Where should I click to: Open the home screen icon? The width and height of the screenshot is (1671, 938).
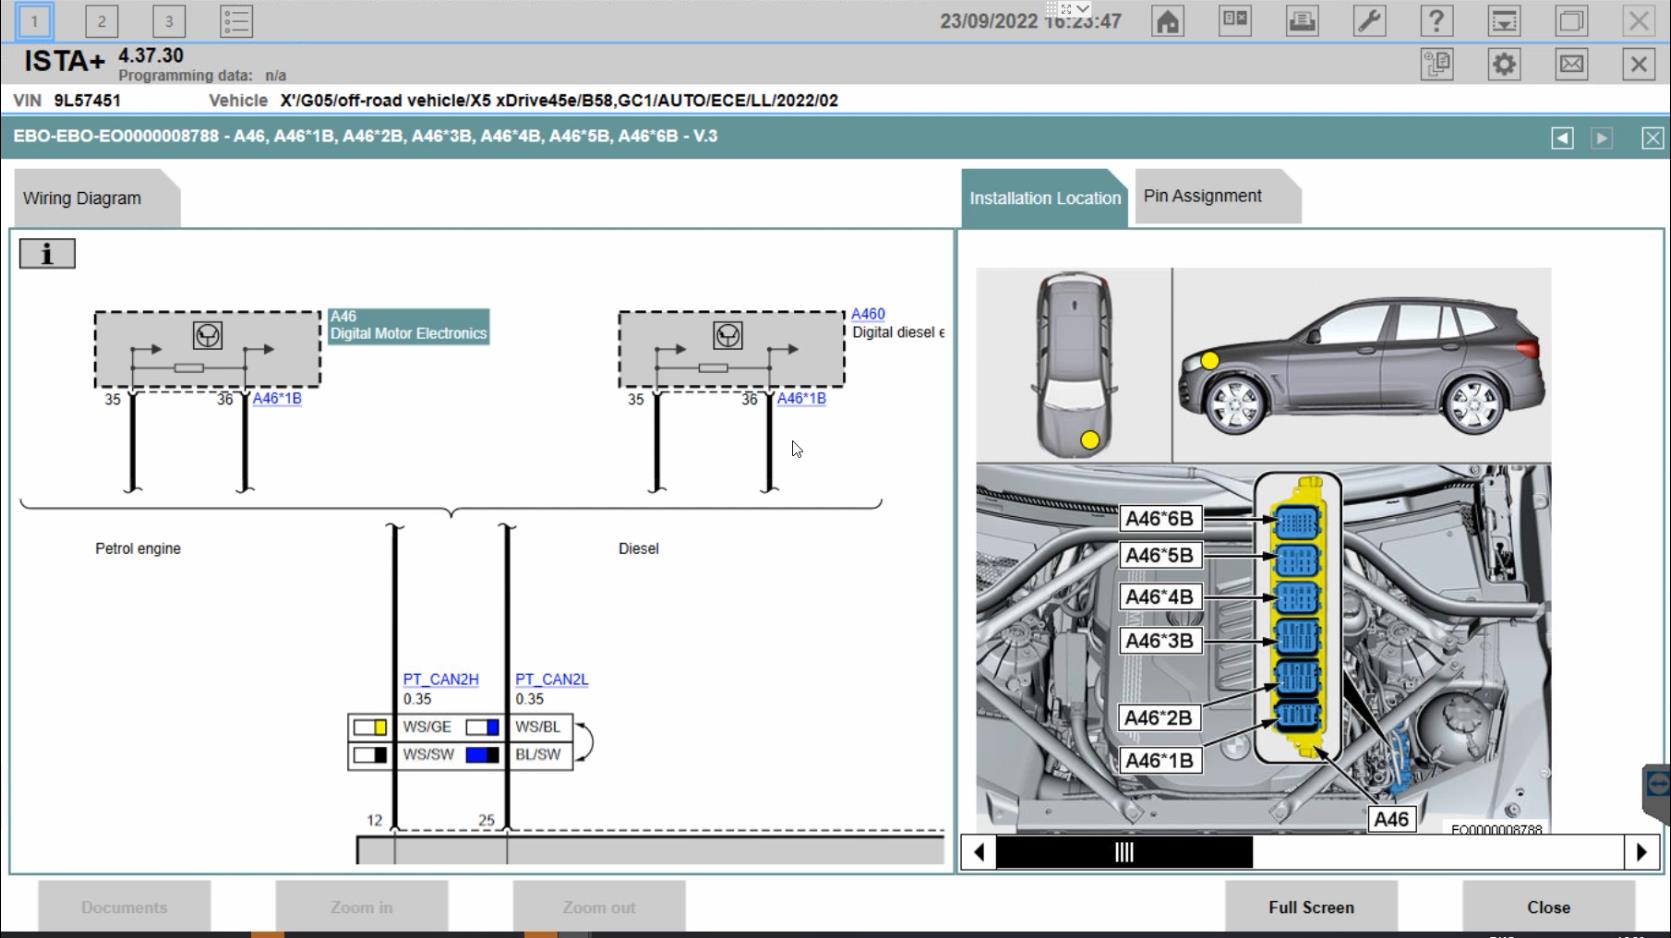click(x=1167, y=21)
